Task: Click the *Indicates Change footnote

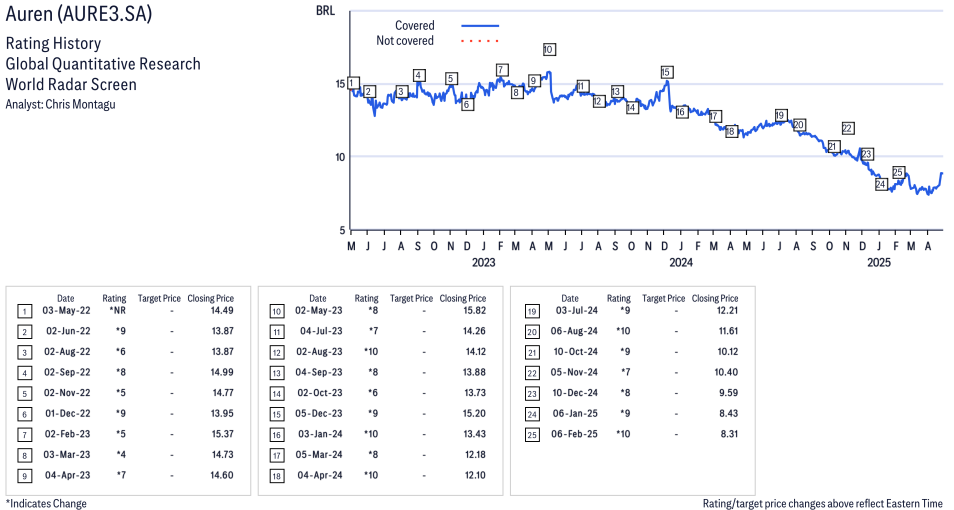Action: tap(46, 503)
